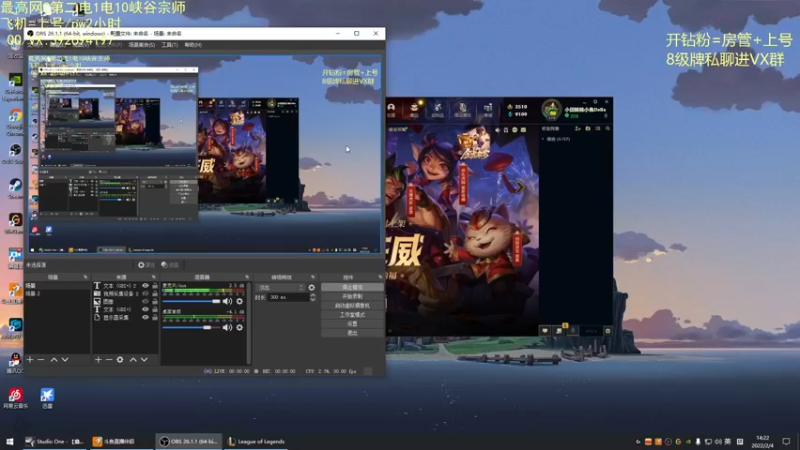
Task: Pop out the sources dock via its header icon
Action: click(x=154, y=277)
